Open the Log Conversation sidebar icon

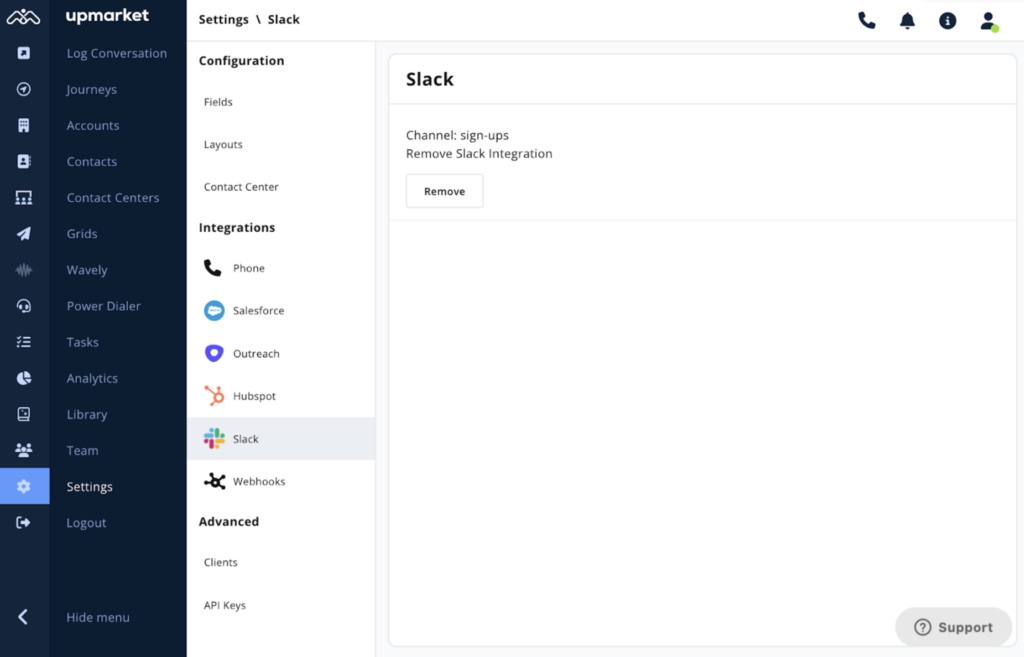[x=24, y=53]
